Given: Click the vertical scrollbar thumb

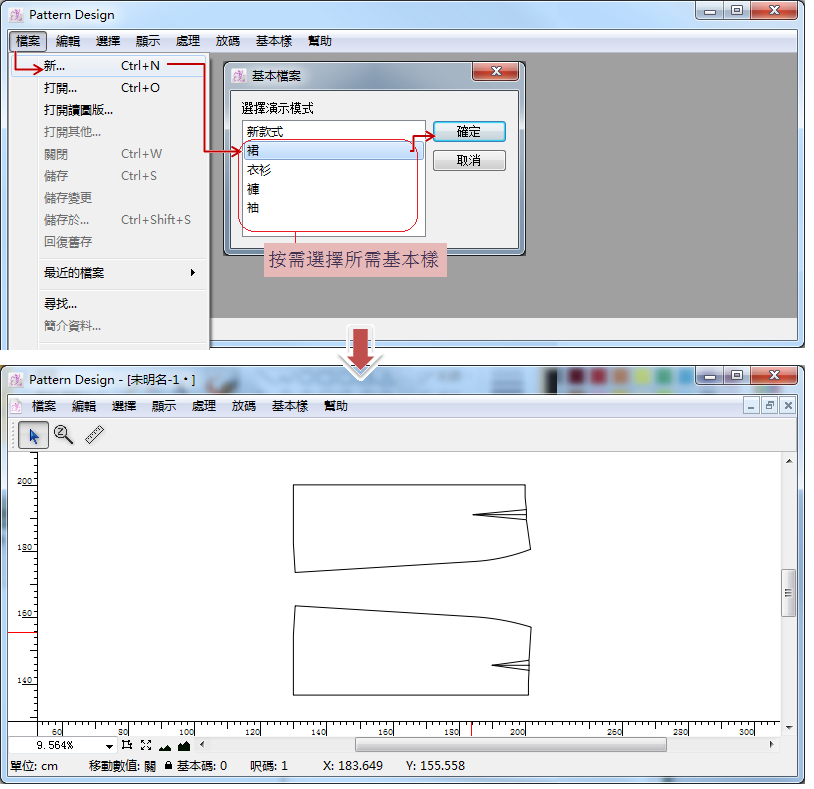Looking at the screenshot, I should (788, 593).
